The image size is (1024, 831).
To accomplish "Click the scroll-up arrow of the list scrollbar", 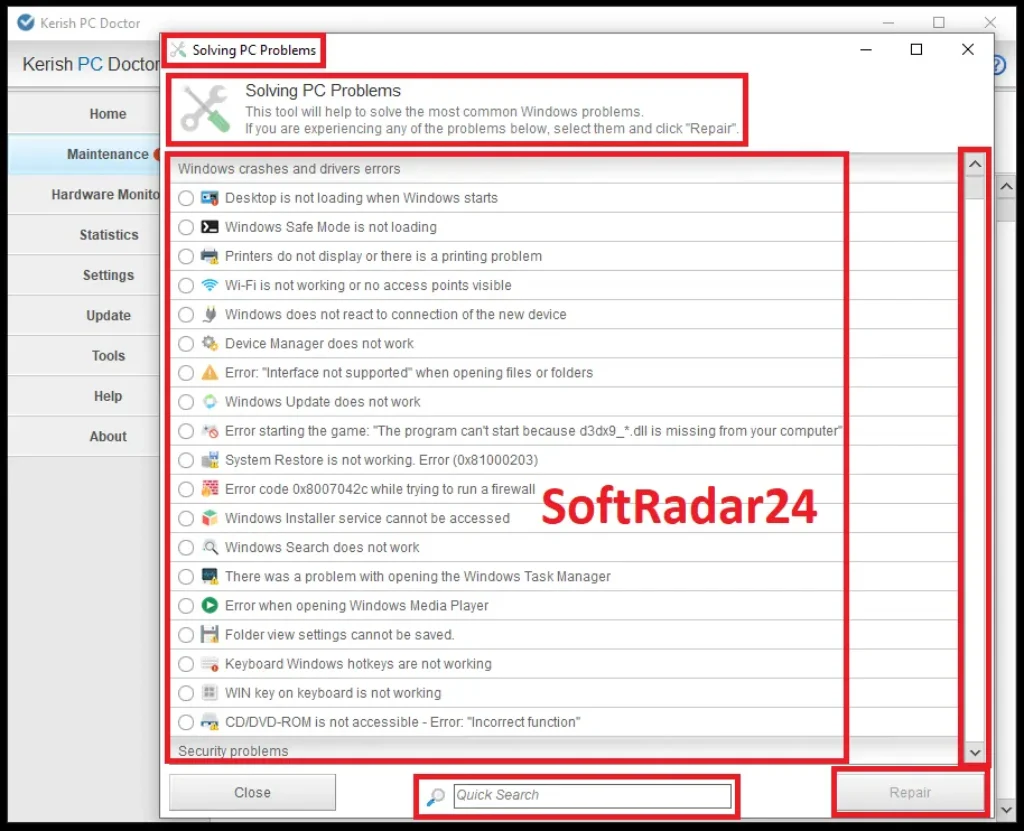I will [x=975, y=163].
